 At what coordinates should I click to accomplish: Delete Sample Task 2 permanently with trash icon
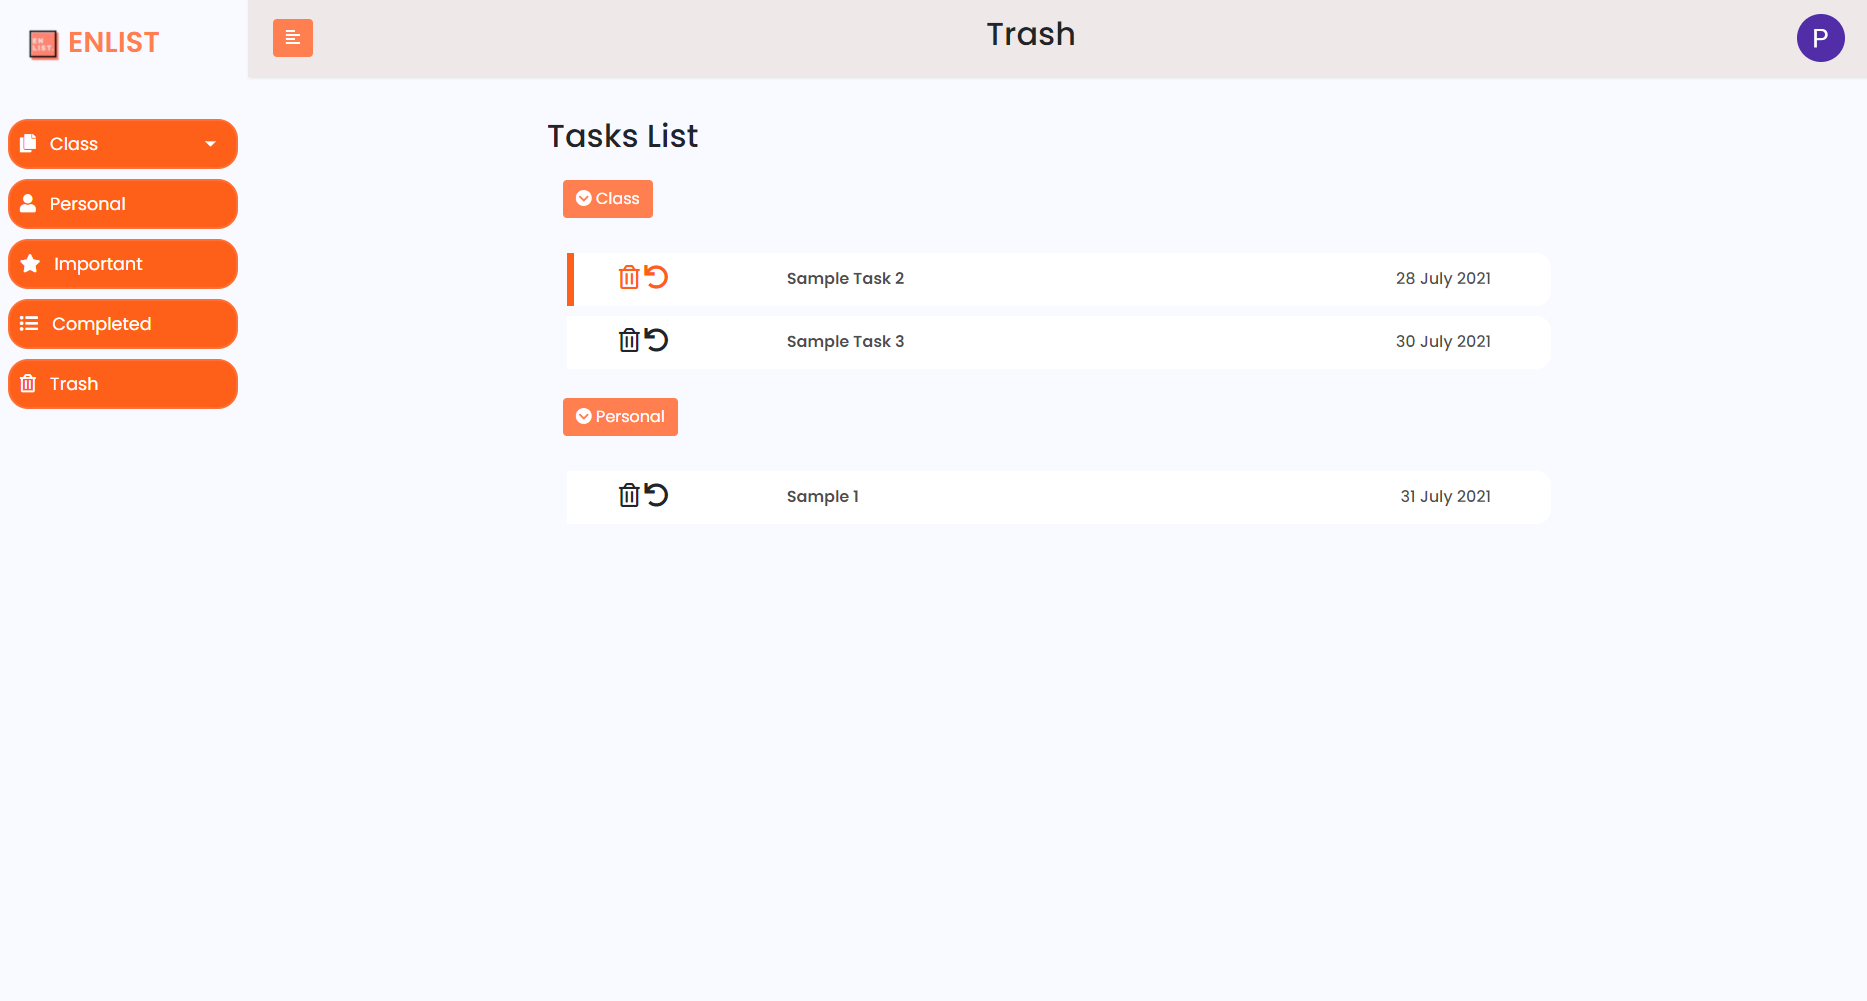pos(629,277)
